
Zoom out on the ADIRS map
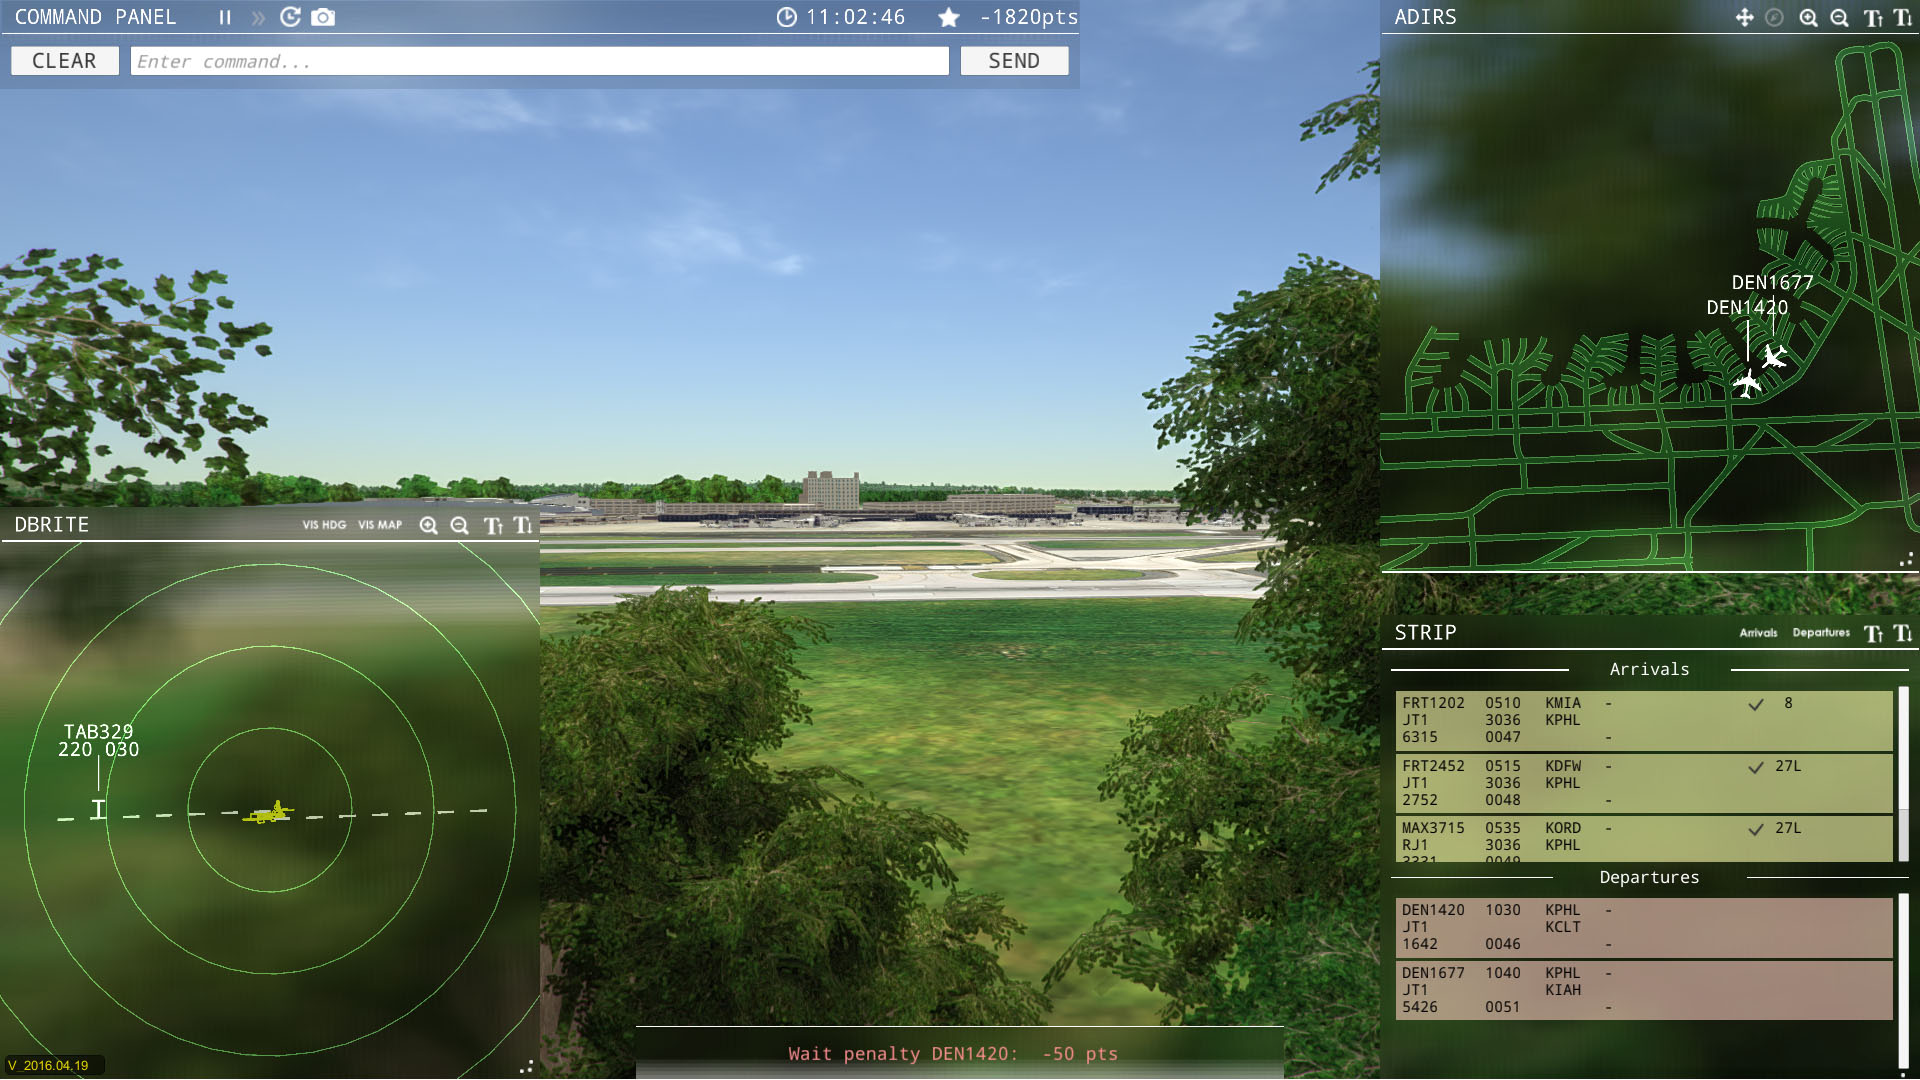pos(1839,17)
